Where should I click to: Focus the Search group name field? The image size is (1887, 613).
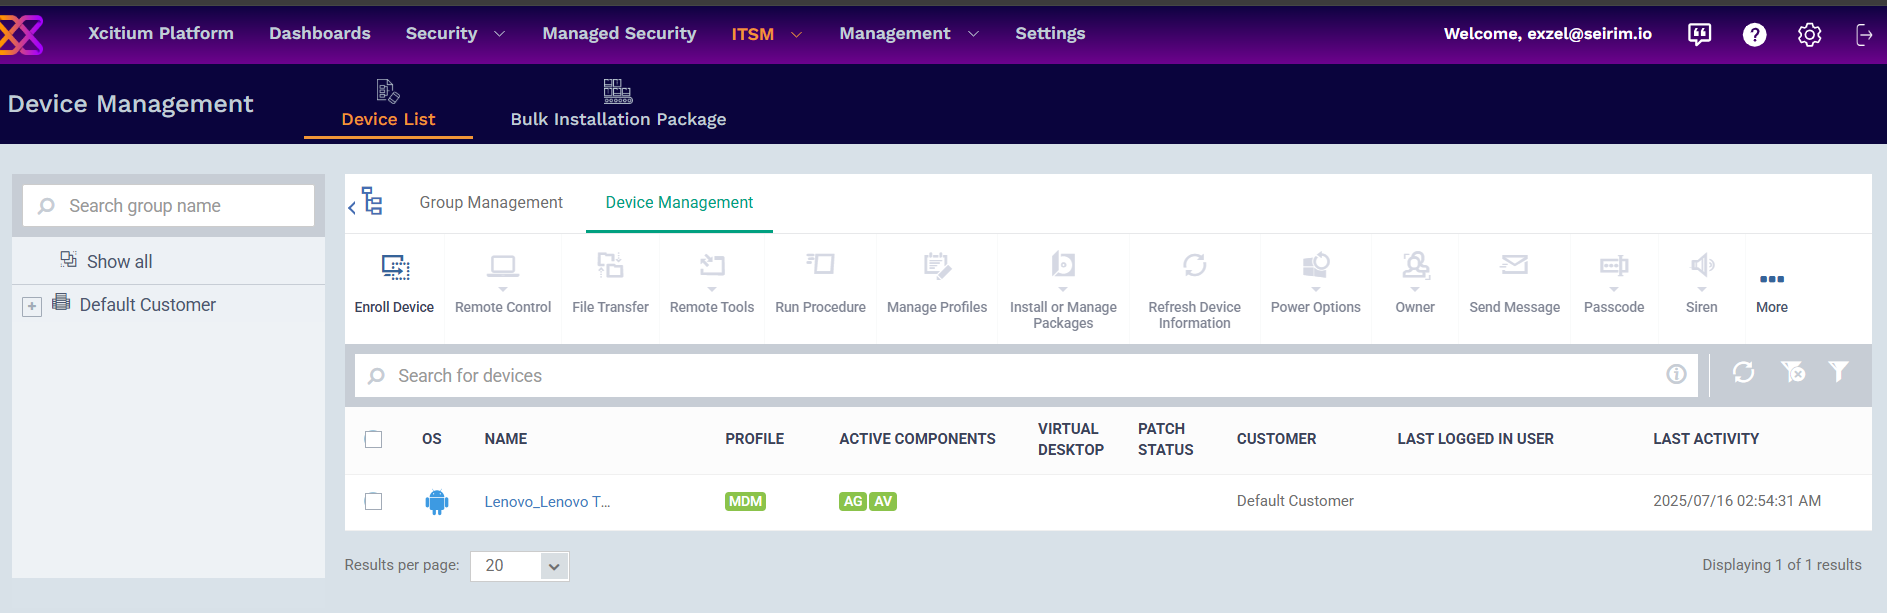coord(168,206)
